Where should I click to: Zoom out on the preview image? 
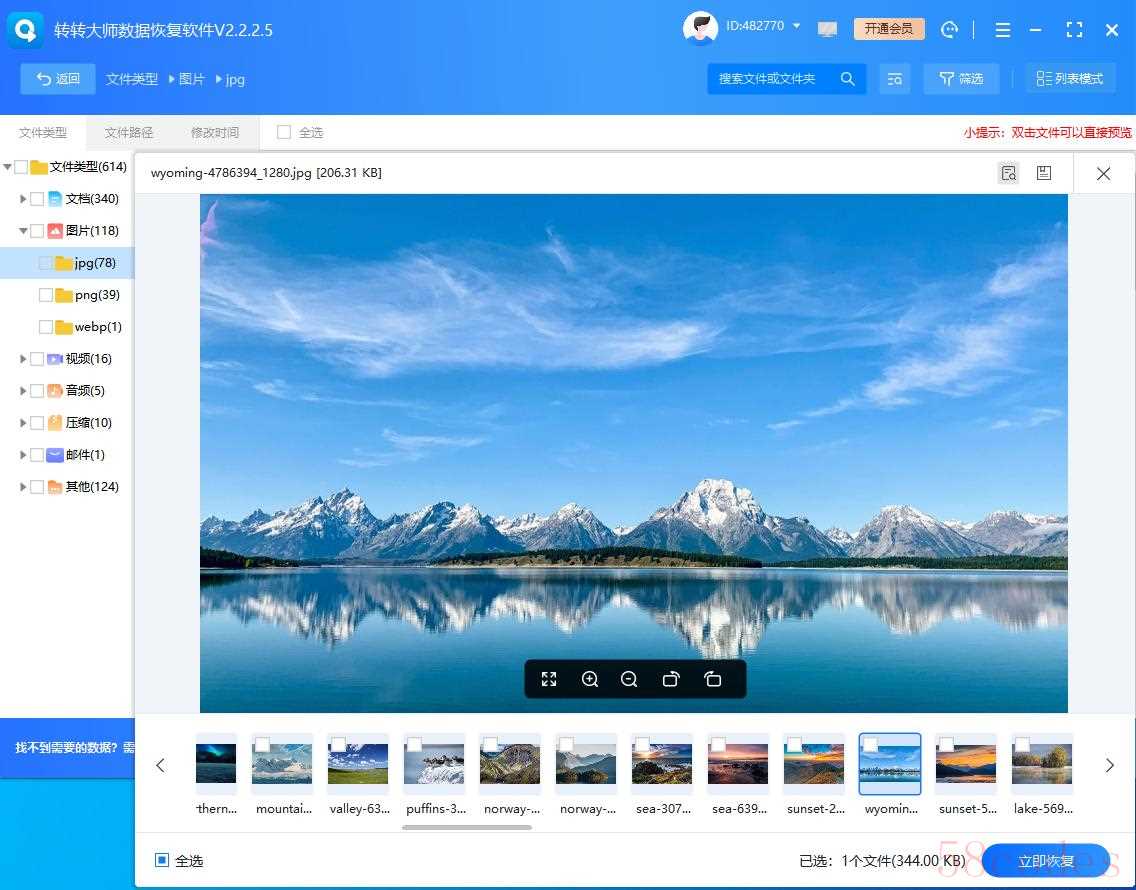[x=629, y=679]
